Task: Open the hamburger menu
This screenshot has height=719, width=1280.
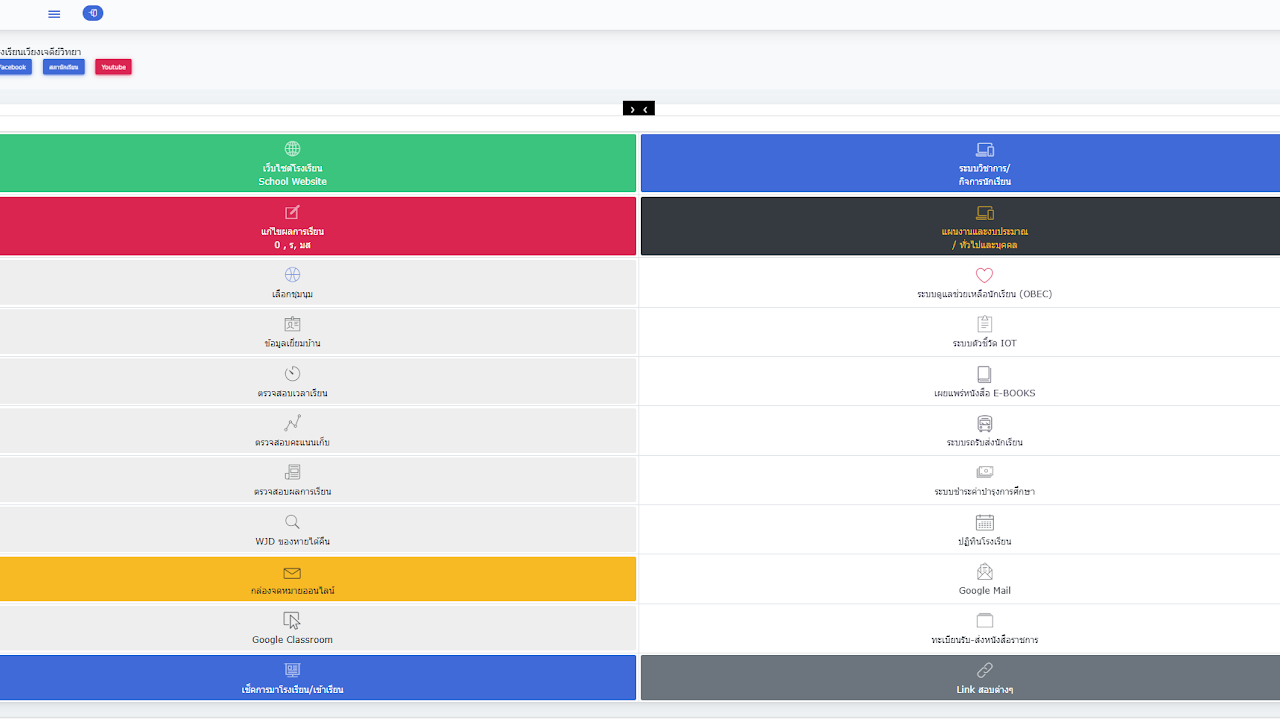Action: 54,14
